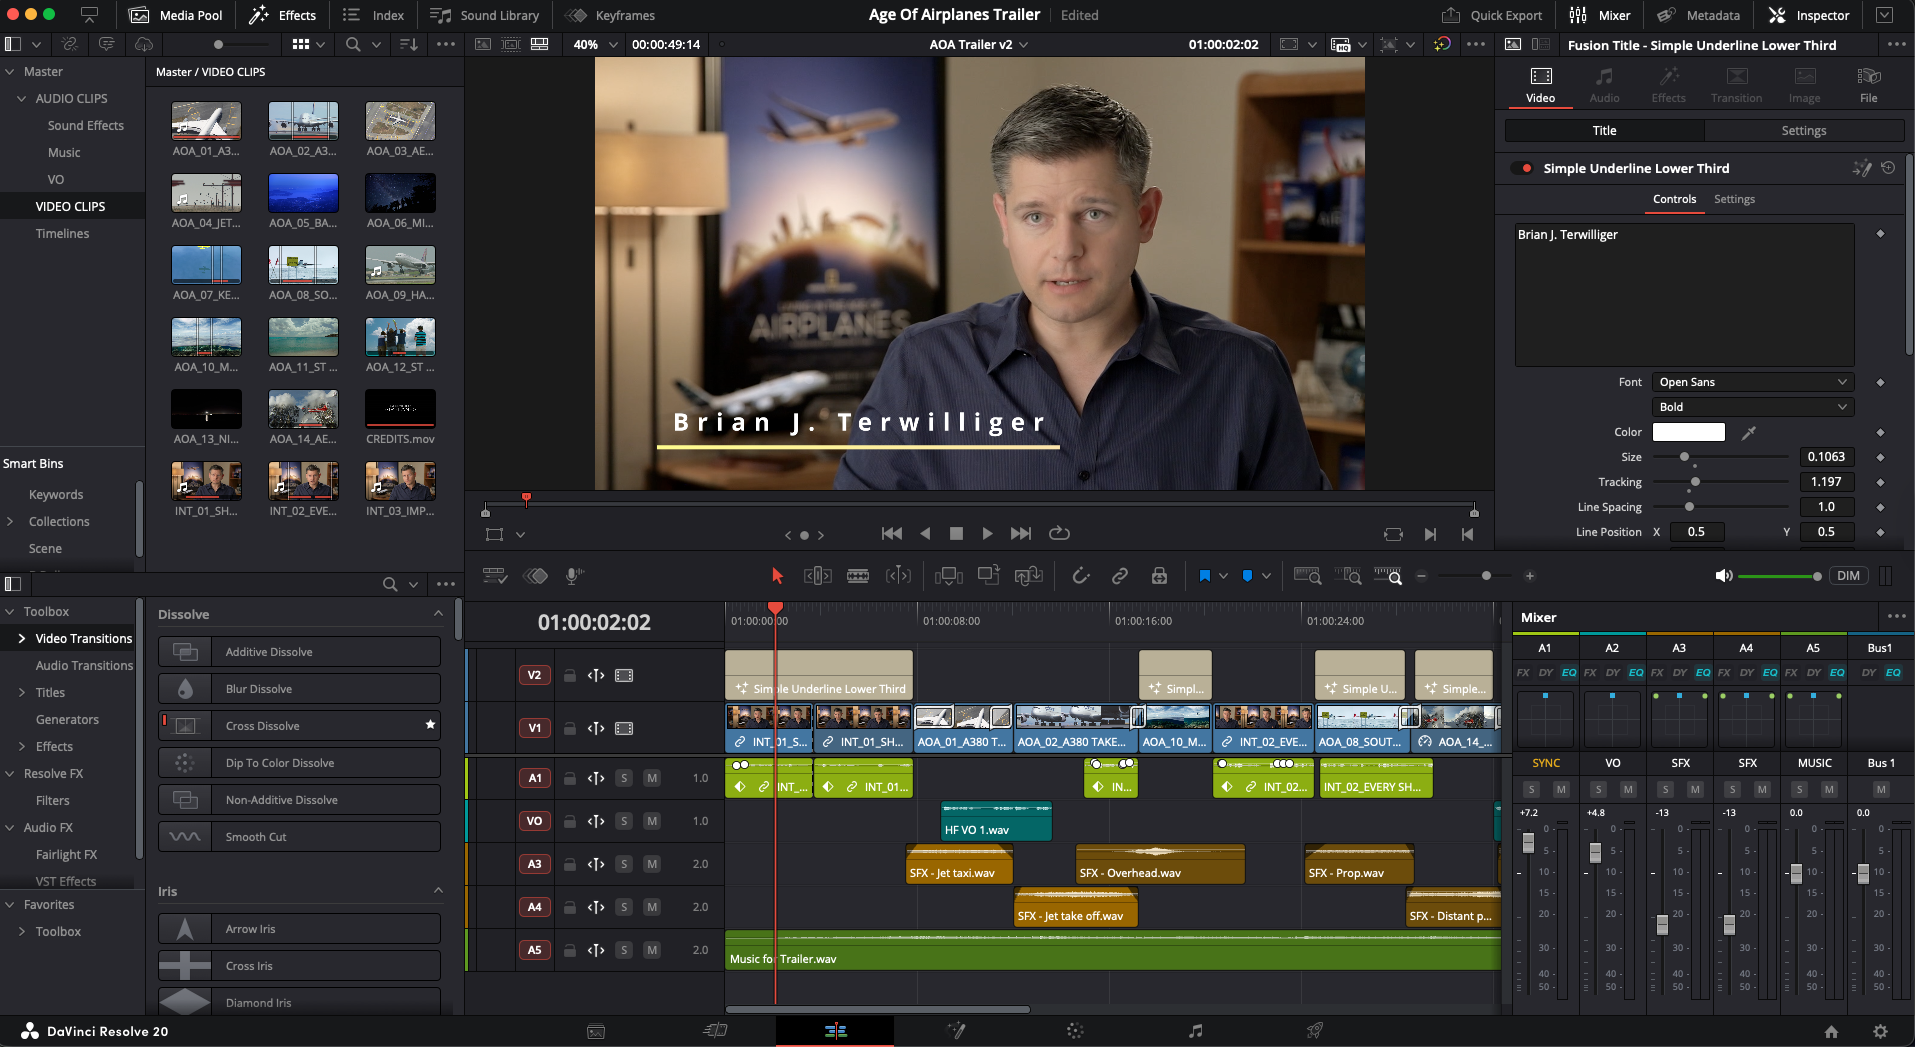Open Project Settings gear icon

1880,1031
